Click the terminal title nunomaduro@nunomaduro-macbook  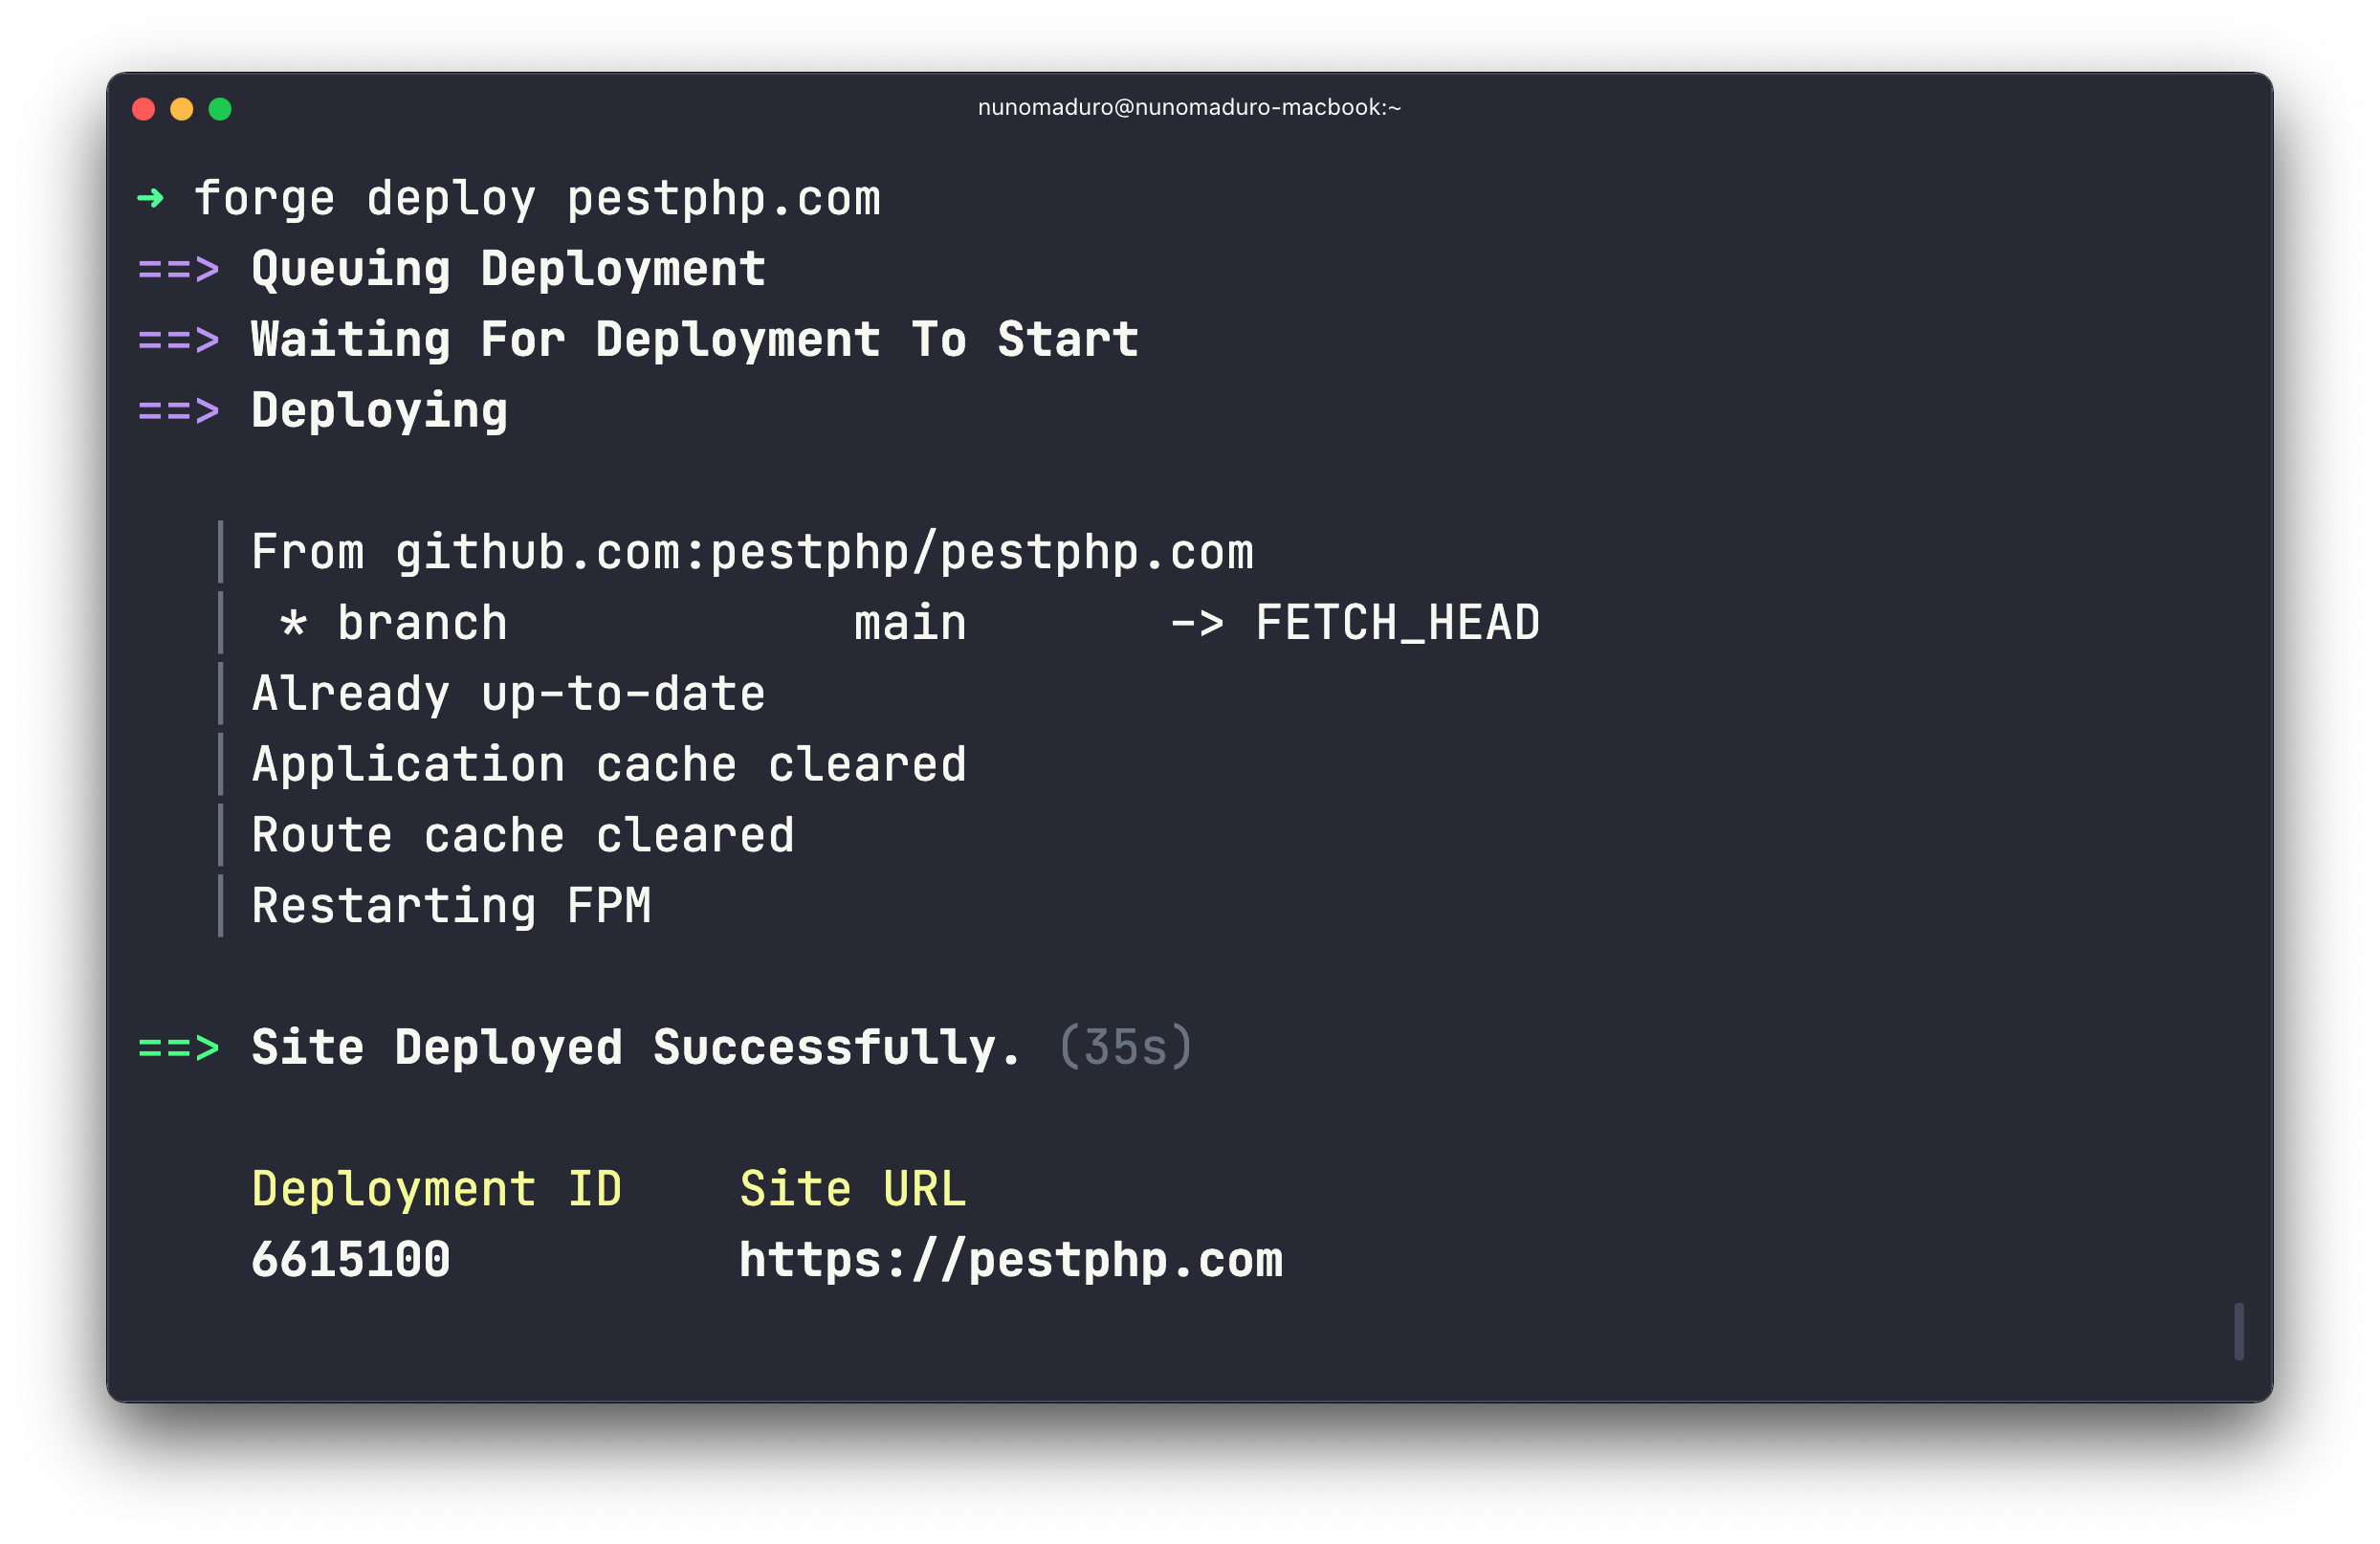(1189, 107)
